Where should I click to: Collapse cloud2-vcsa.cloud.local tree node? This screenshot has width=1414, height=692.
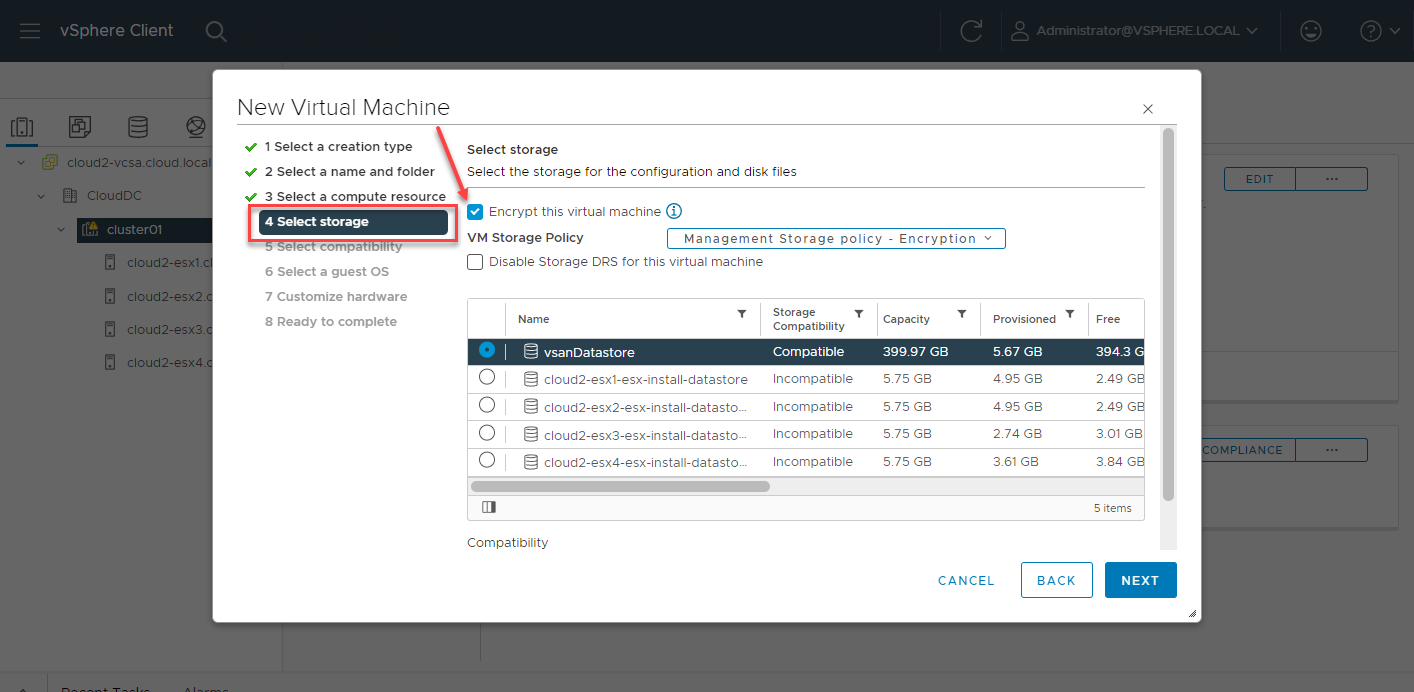pyautogui.click(x=22, y=162)
